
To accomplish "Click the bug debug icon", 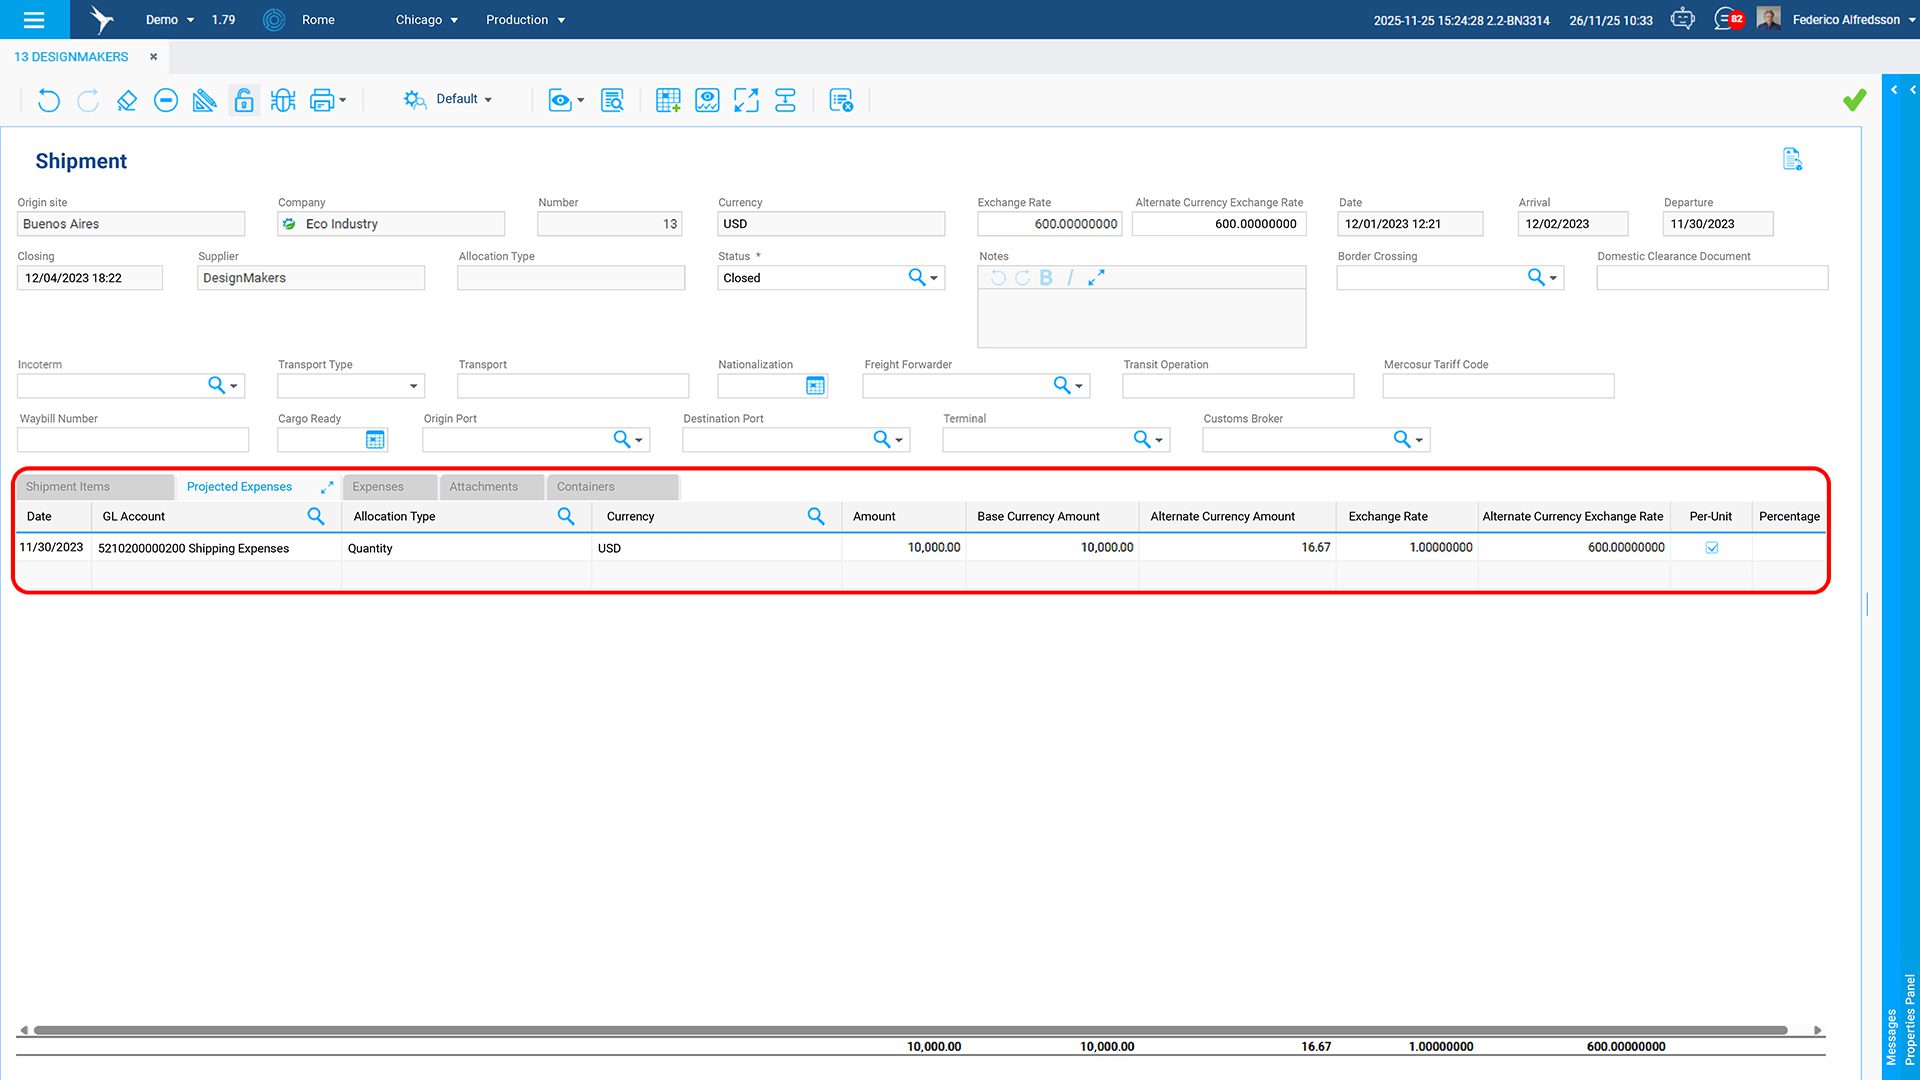I will click(x=283, y=100).
